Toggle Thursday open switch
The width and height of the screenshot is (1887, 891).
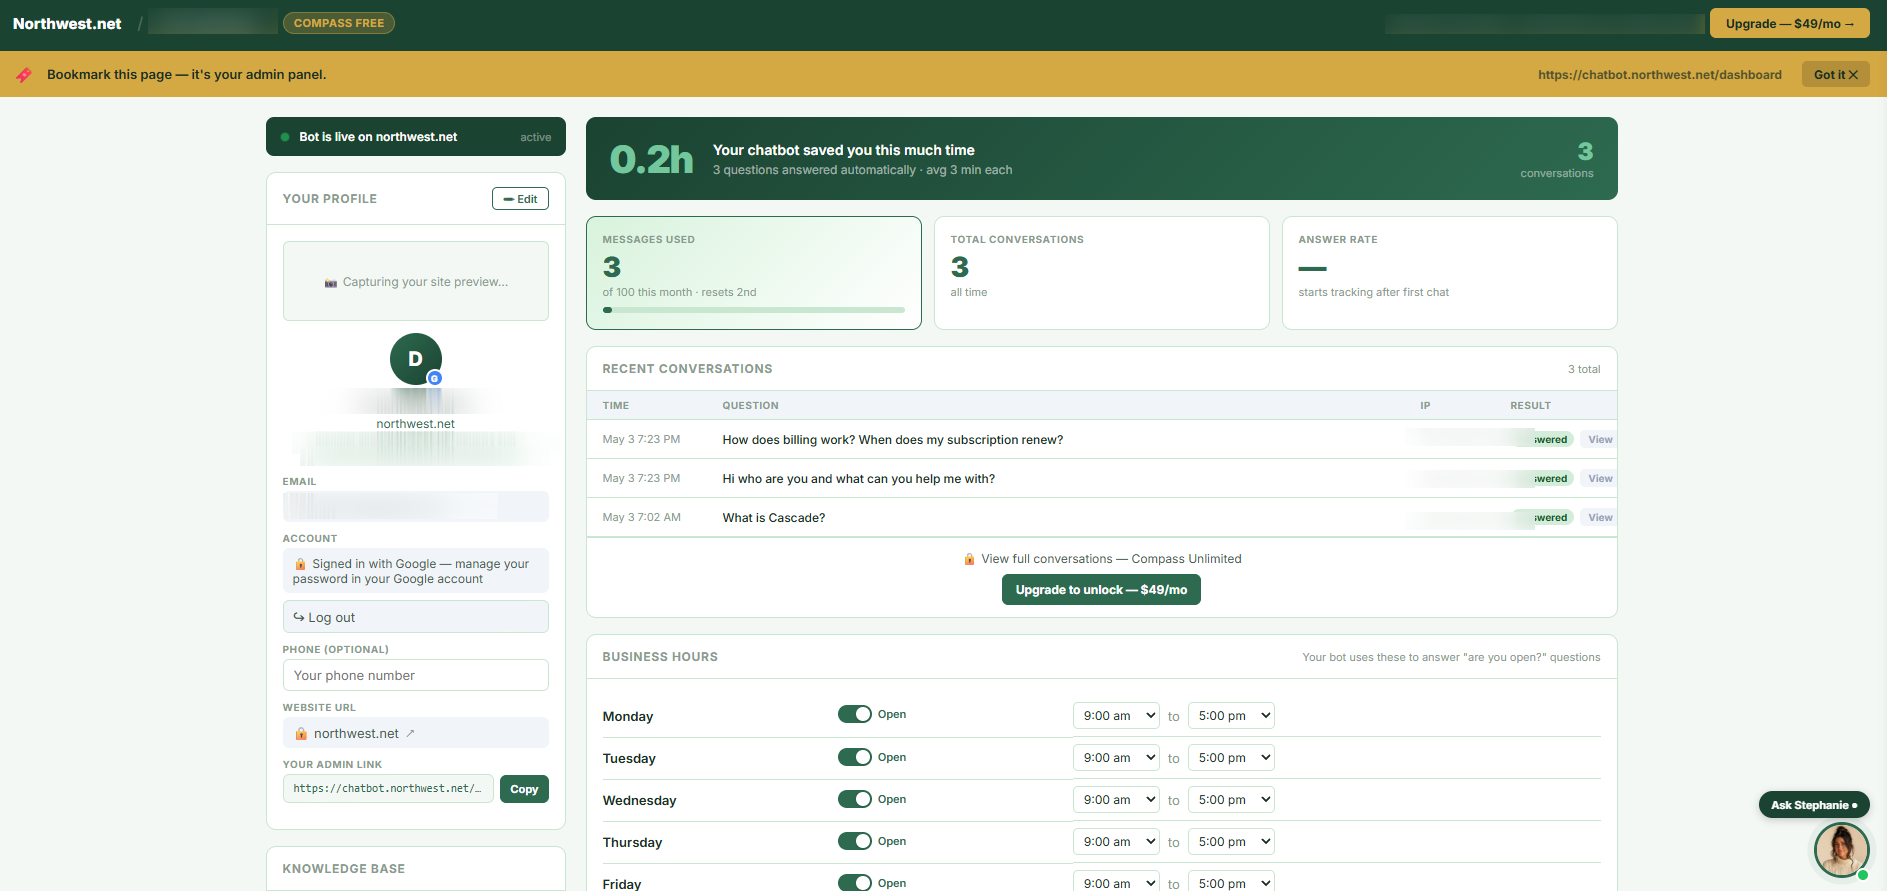click(855, 841)
